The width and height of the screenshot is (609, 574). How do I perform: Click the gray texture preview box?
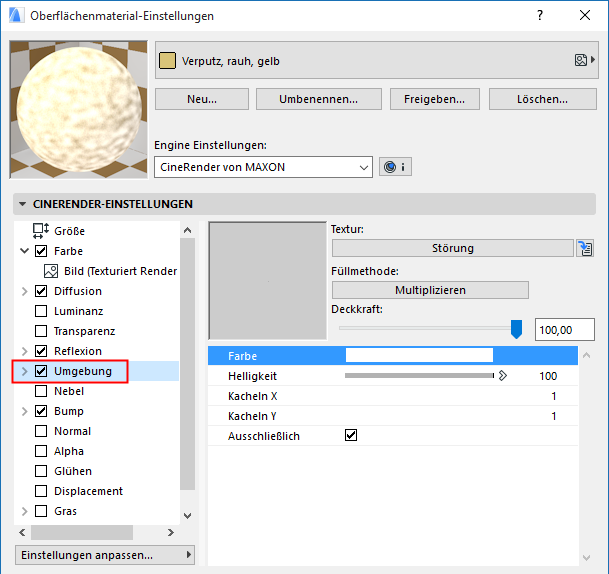click(268, 281)
